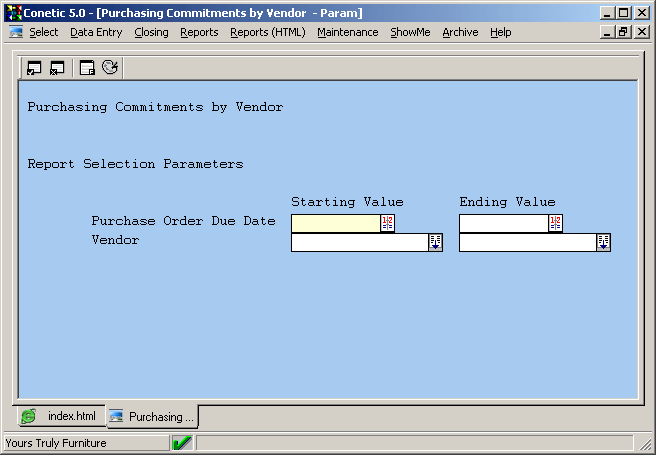The image size is (656, 455).
Task: Click the cancel form toolbar icon with X
Action: (x=57, y=68)
